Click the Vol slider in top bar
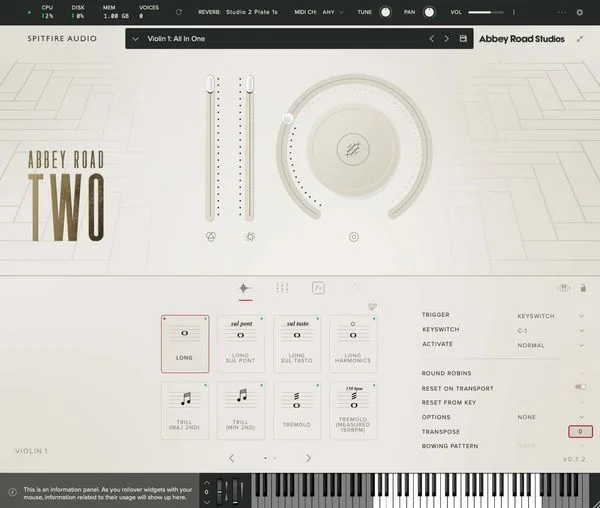Screen dimensions: 600x508 [x=487, y=12]
